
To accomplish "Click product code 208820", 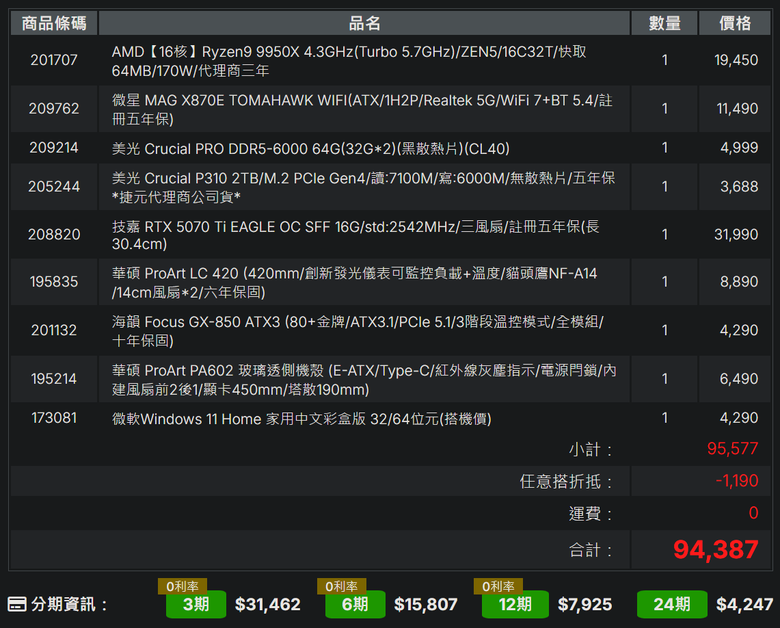I will click(54, 234).
